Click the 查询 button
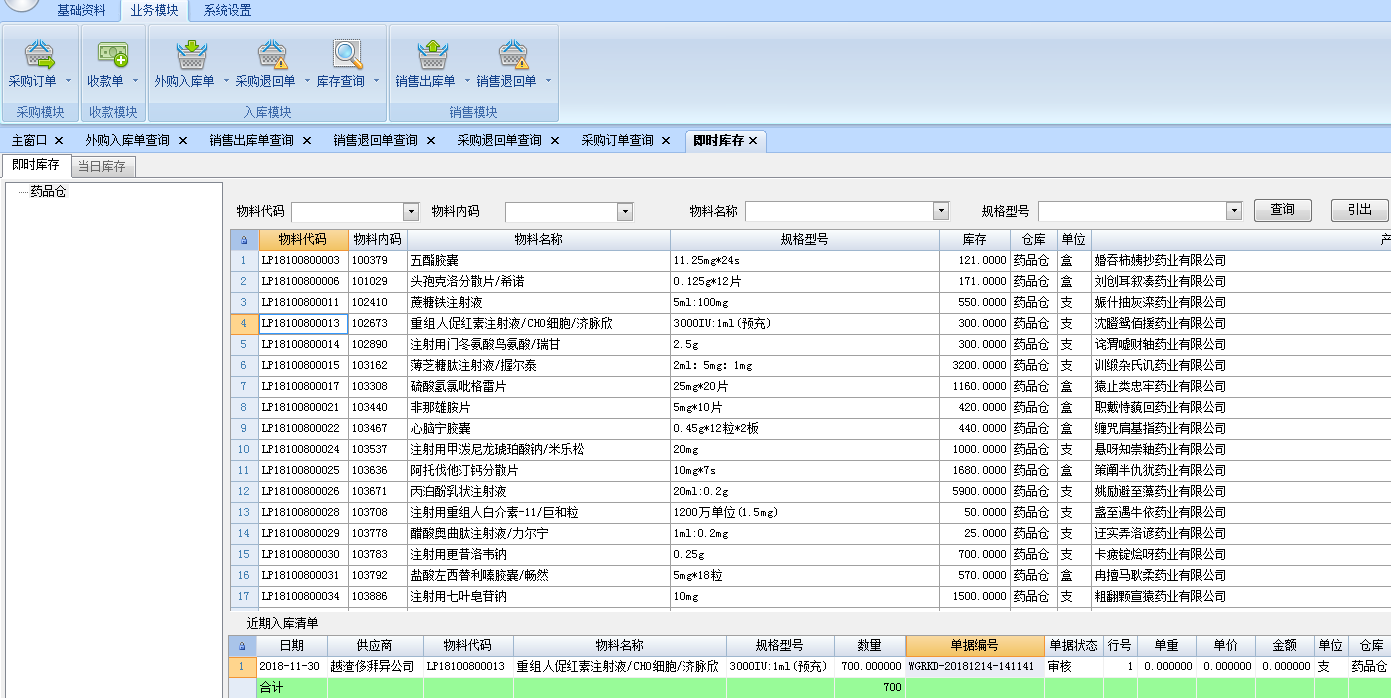 tap(1283, 210)
